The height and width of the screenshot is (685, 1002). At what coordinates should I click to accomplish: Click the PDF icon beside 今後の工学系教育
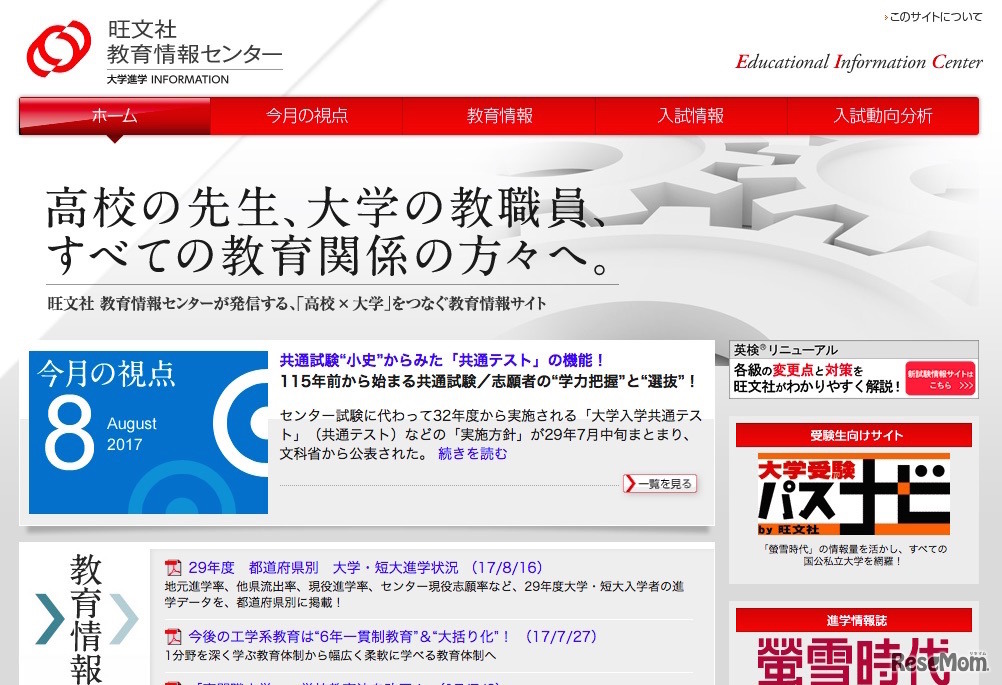click(x=173, y=636)
